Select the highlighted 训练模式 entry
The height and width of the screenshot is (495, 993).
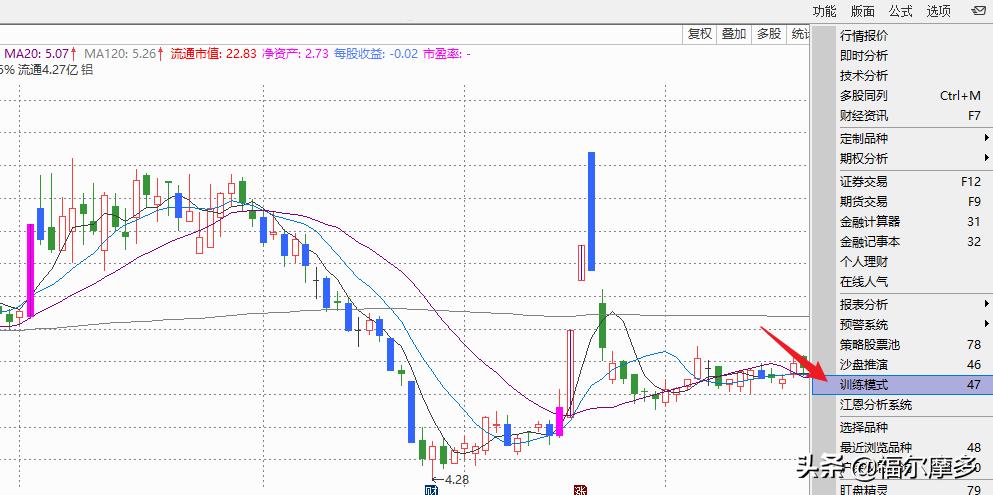click(x=902, y=385)
